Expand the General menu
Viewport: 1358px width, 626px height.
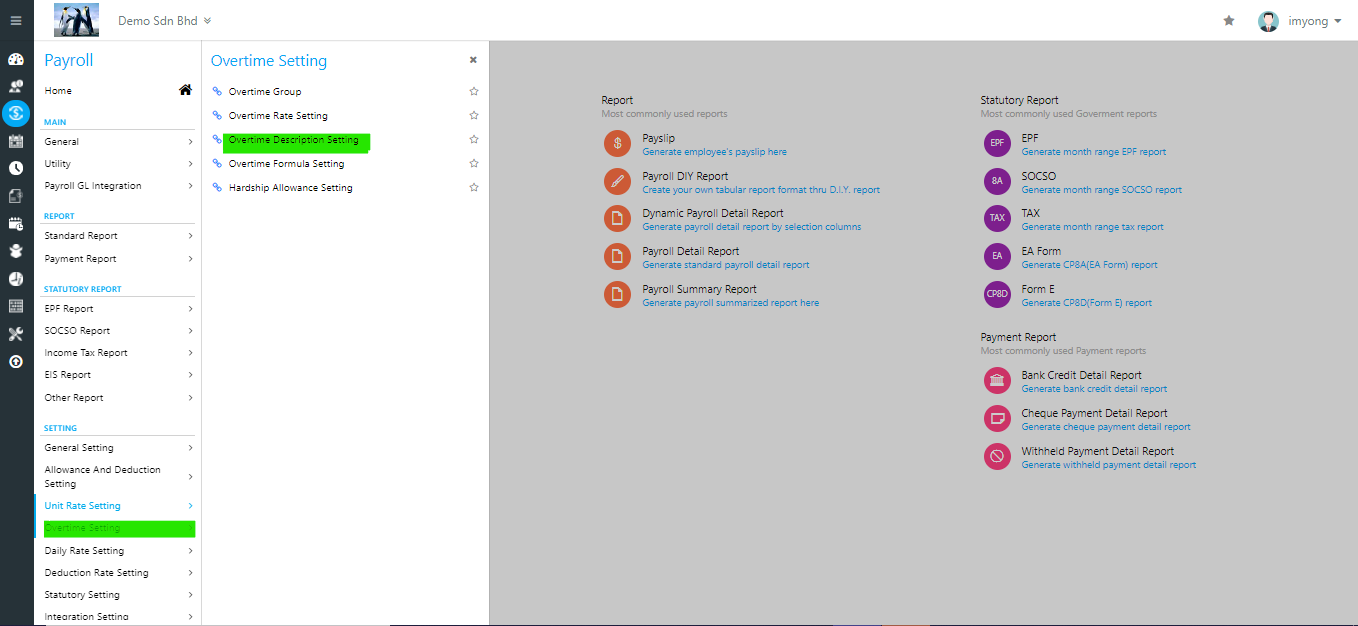point(118,142)
